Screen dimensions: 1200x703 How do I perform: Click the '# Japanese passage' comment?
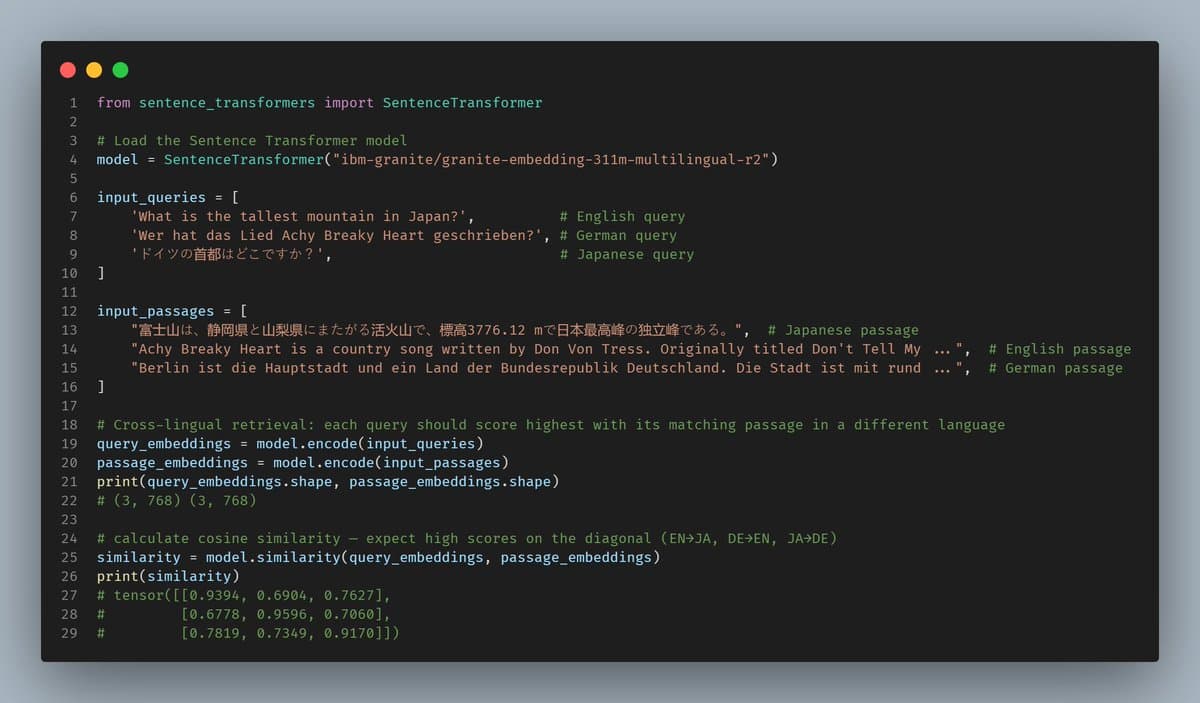[x=843, y=330]
